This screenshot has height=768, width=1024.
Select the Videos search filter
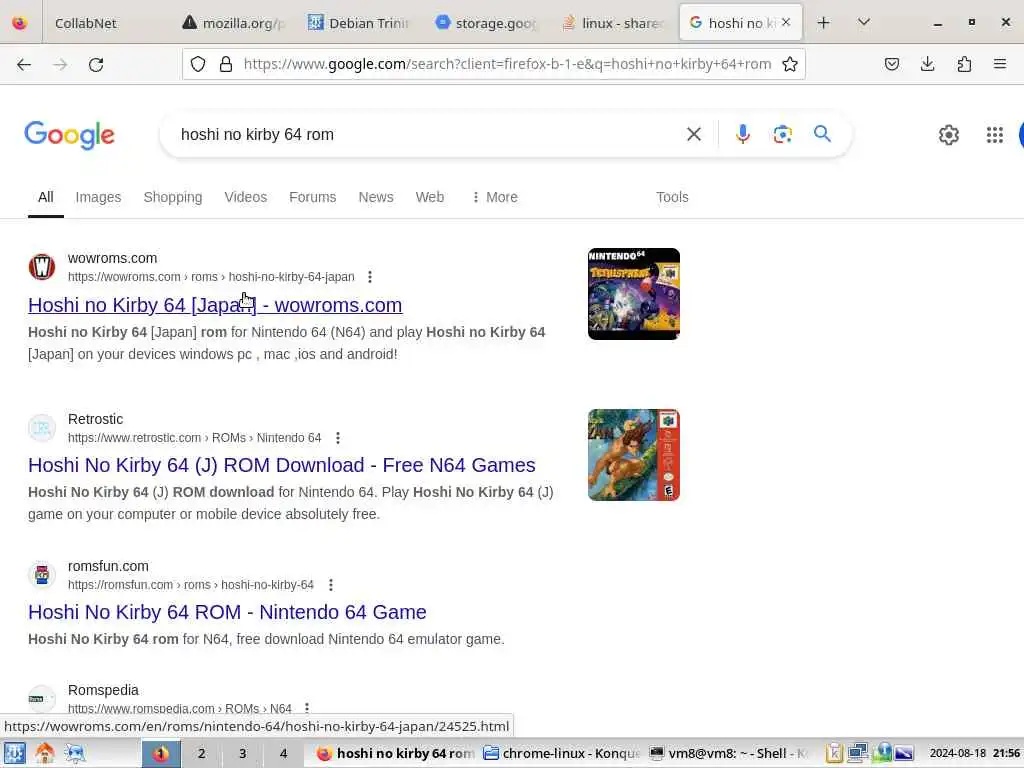click(x=246, y=197)
